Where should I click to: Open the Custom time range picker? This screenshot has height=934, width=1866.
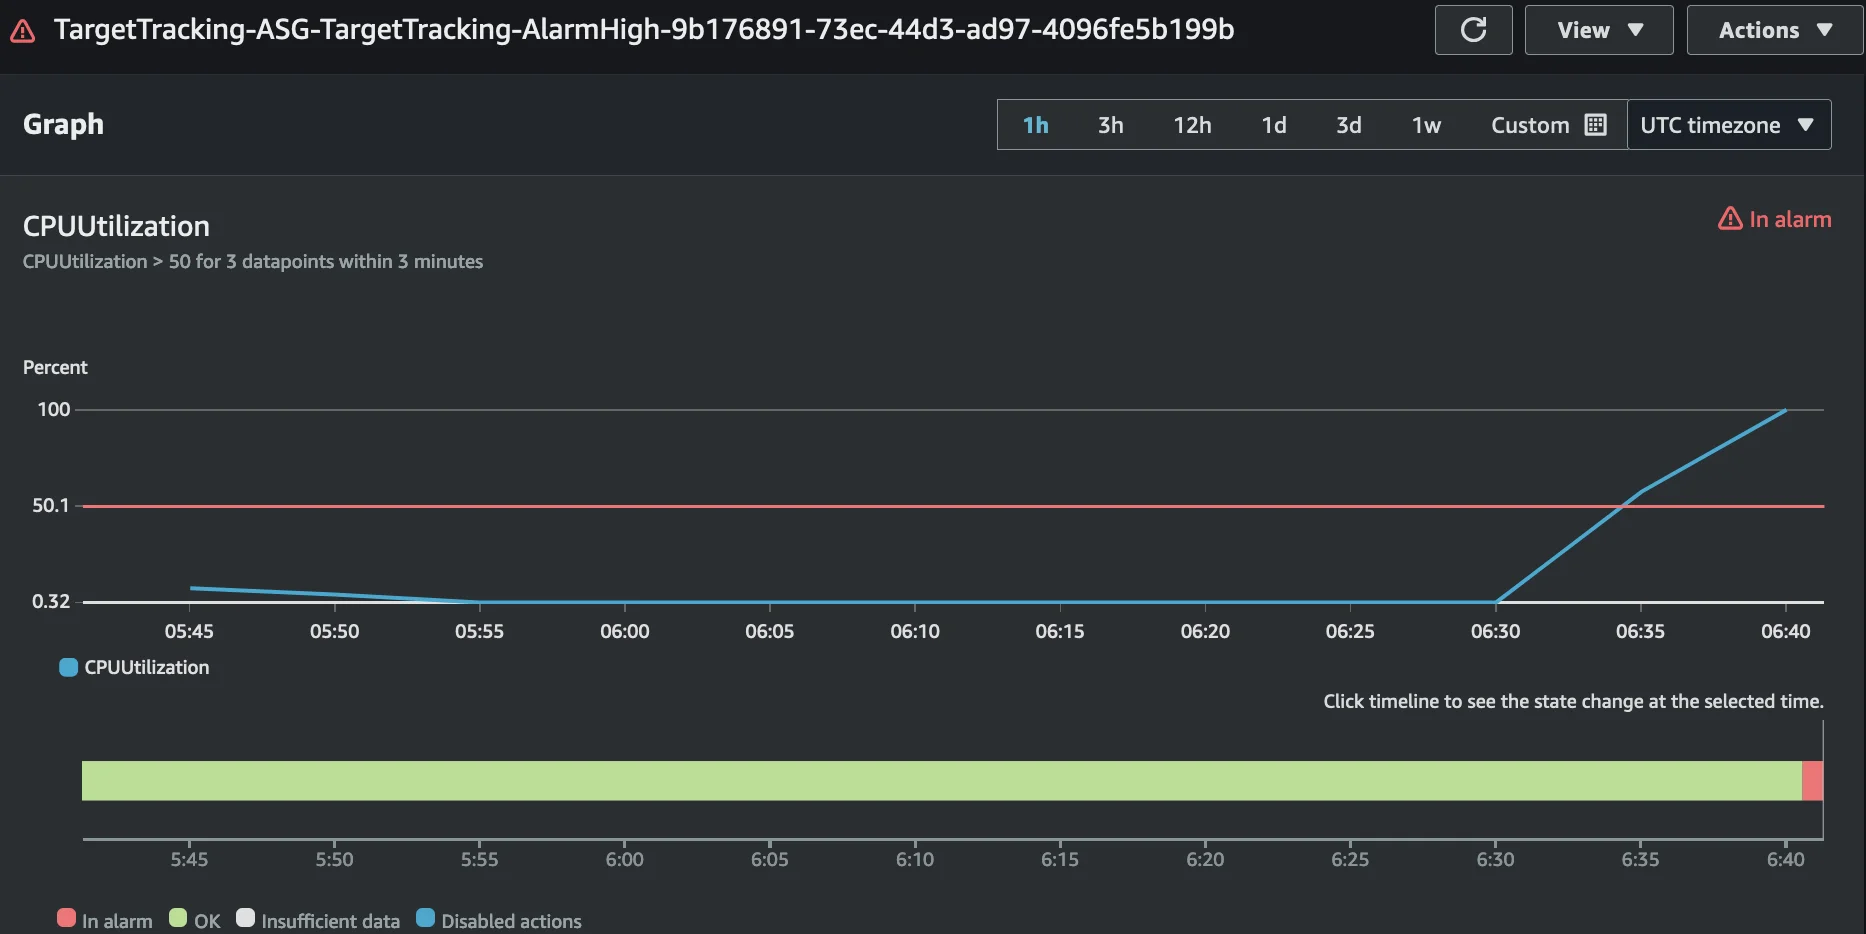(x=1548, y=125)
